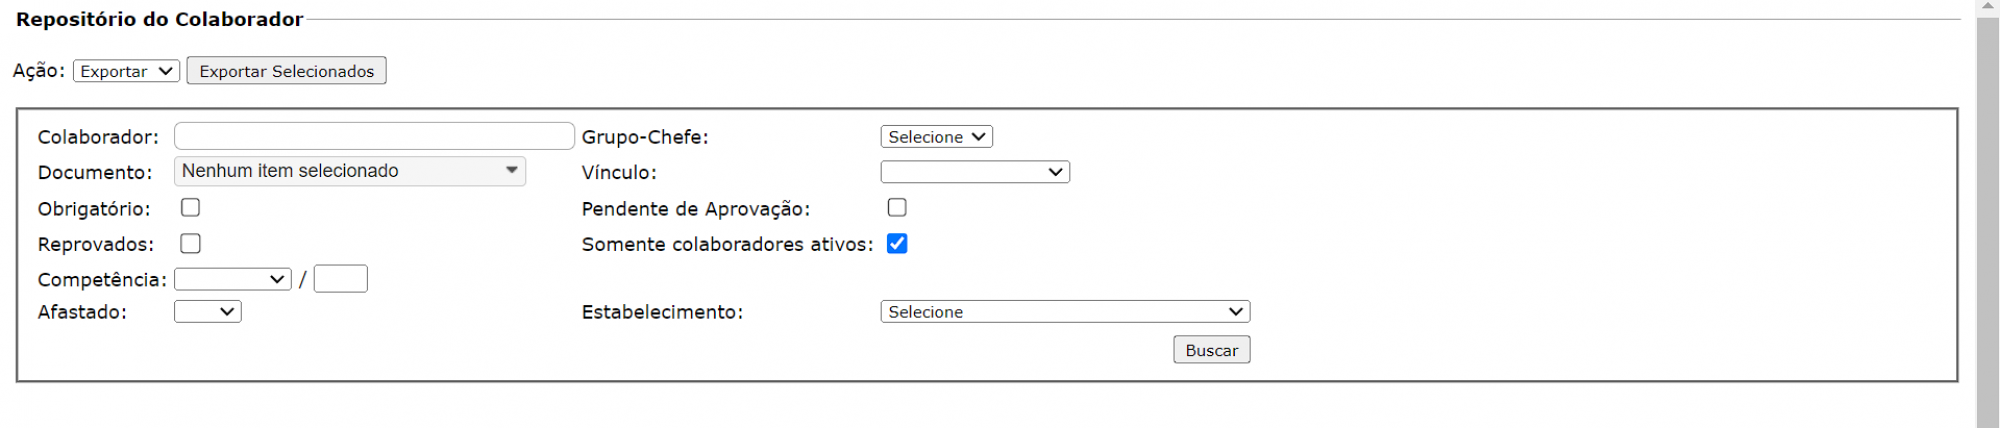Click the Exportar Selecionados button

pyautogui.click(x=286, y=71)
